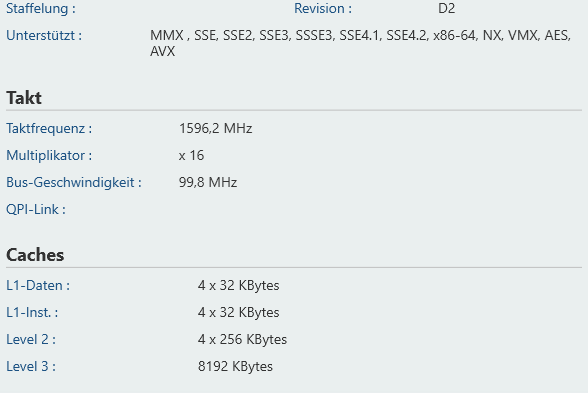Select the D2 revision value
Image resolution: width=588 pixels, height=393 pixels.
click(446, 9)
